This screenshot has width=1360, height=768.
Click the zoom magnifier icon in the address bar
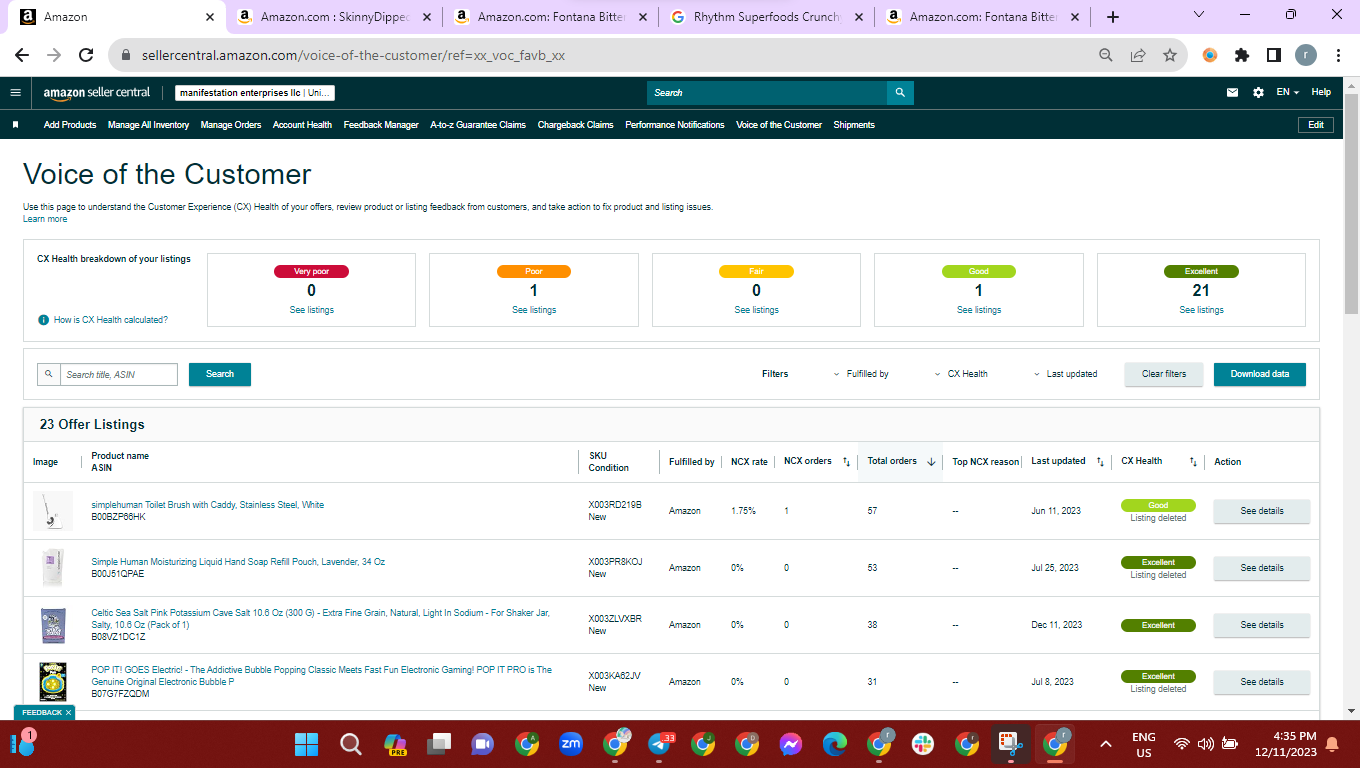[1106, 56]
